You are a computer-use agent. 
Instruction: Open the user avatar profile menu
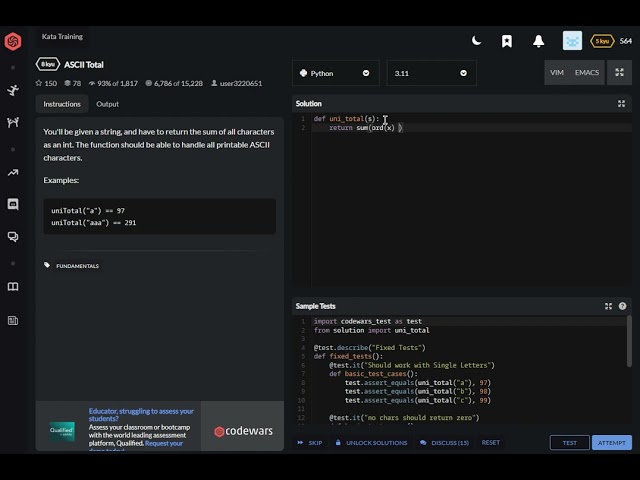572,41
